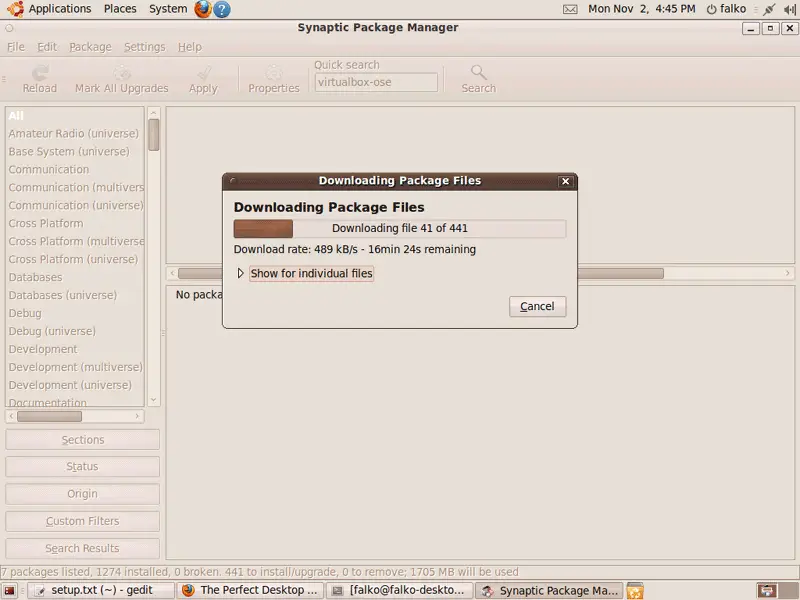
Task: Click the show desktop icon
Action: tap(10, 591)
